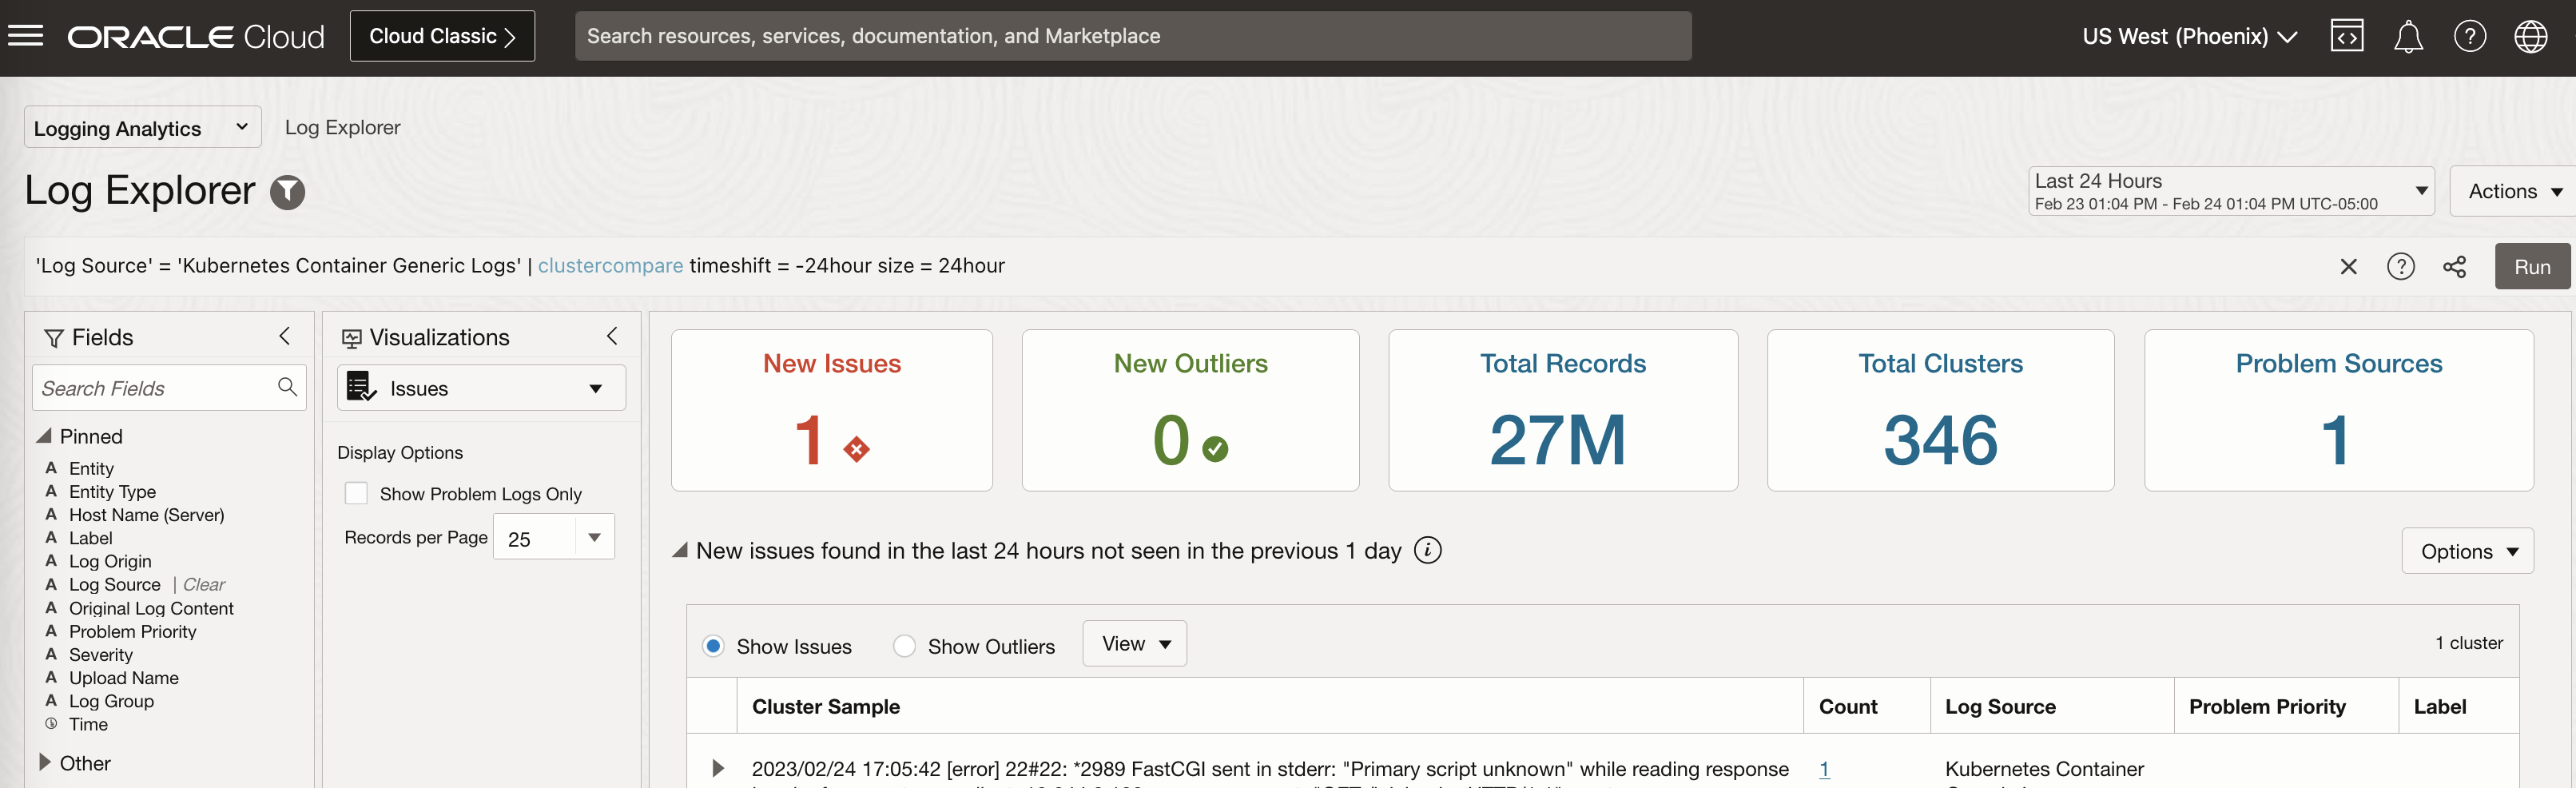Open the notifications bell
Screen dimensions: 2576x788
(x=2408, y=36)
